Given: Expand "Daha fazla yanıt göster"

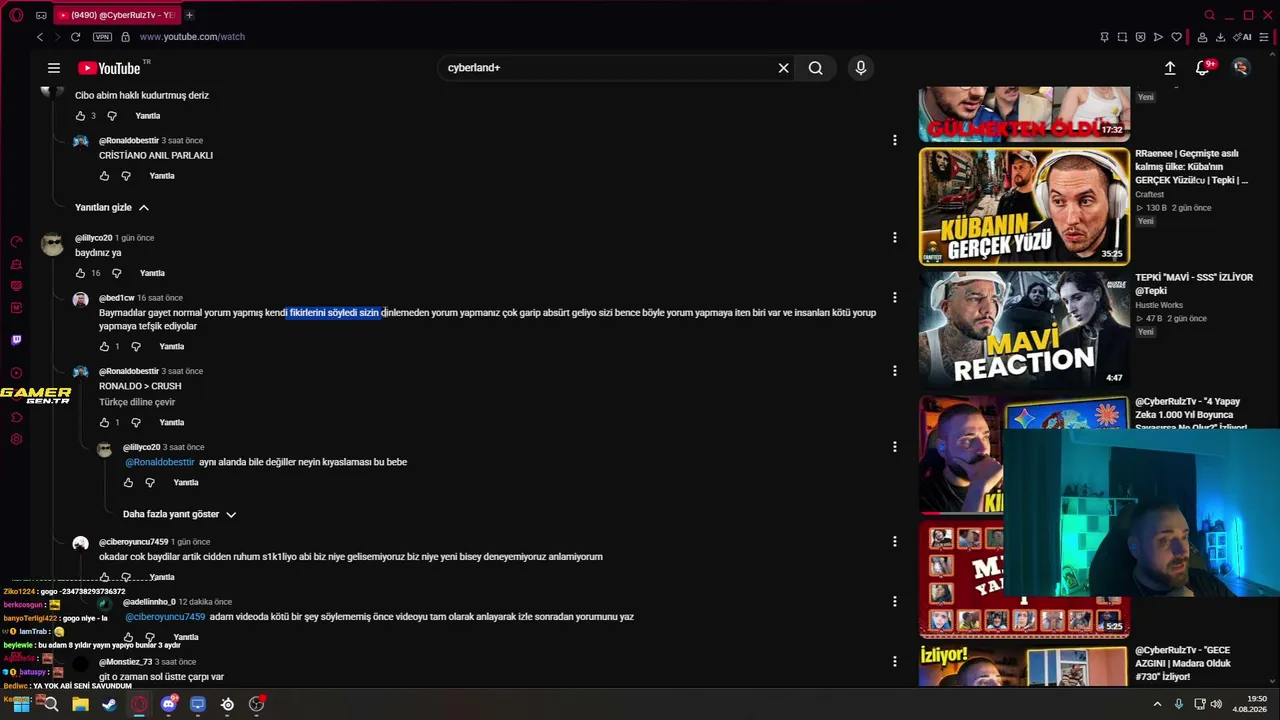Looking at the screenshot, I should pos(180,514).
